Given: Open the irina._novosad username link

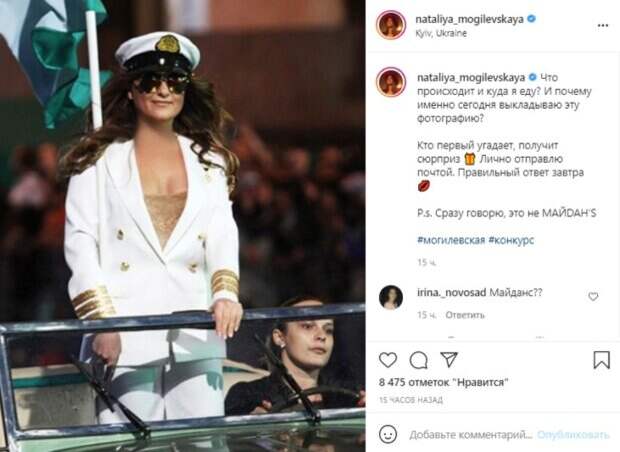Looking at the screenshot, I should click(x=451, y=293).
